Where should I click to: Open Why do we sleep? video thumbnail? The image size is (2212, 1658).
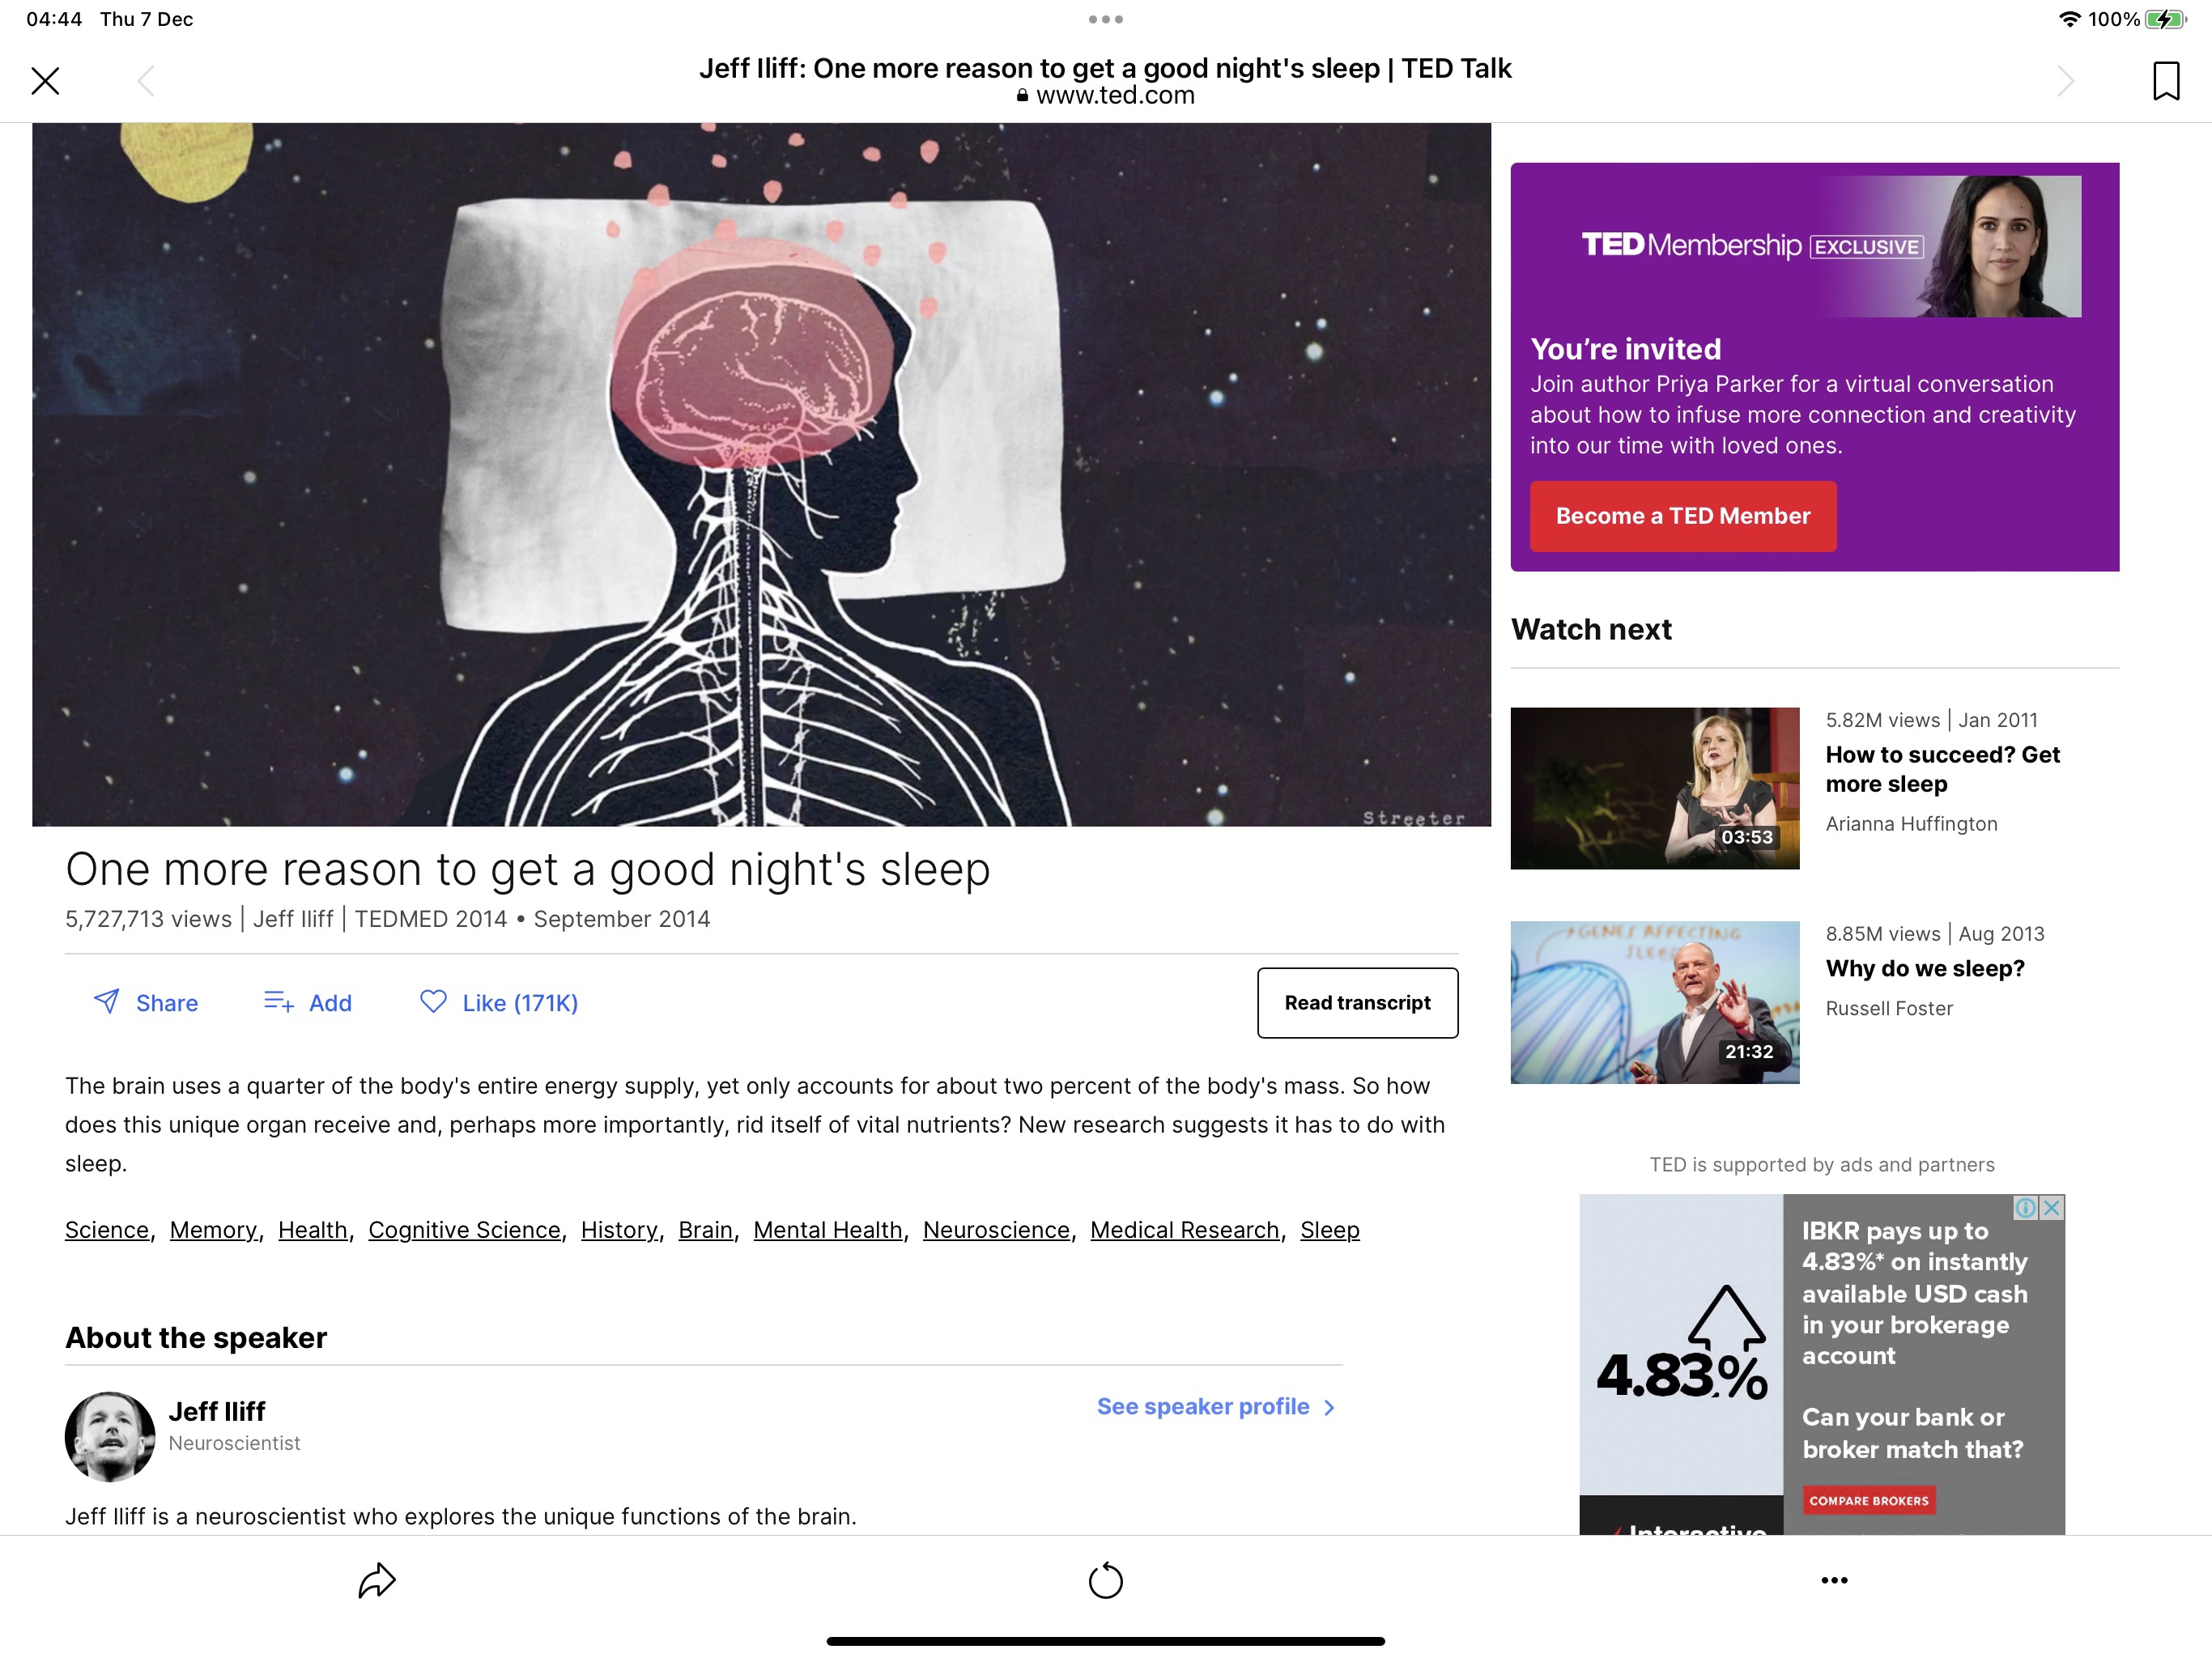tap(1654, 1002)
